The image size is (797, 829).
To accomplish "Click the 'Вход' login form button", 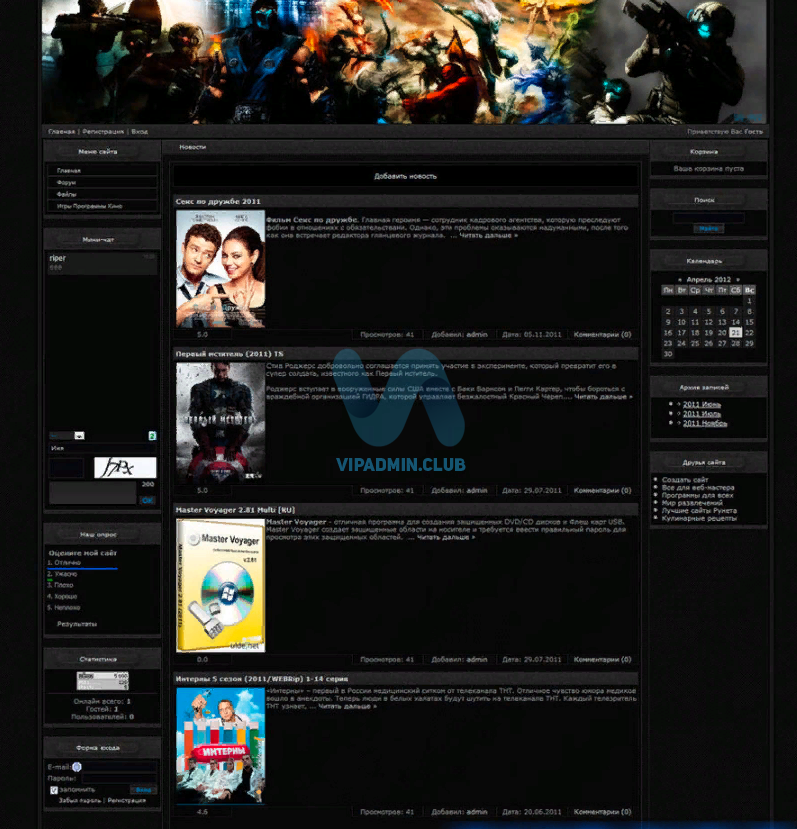I will tap(143, 790).
